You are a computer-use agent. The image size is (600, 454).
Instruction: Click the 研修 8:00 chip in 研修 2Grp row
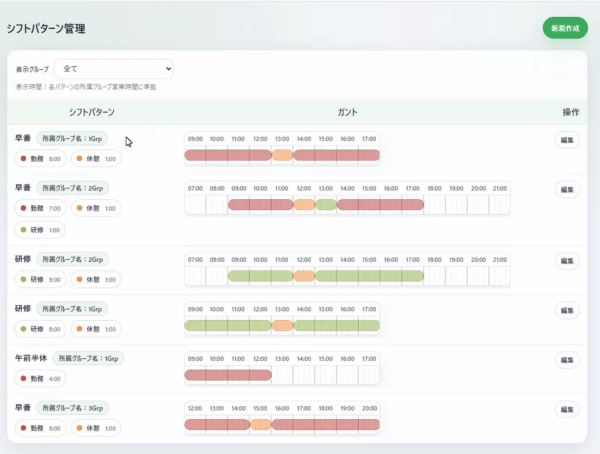(41, 279)
